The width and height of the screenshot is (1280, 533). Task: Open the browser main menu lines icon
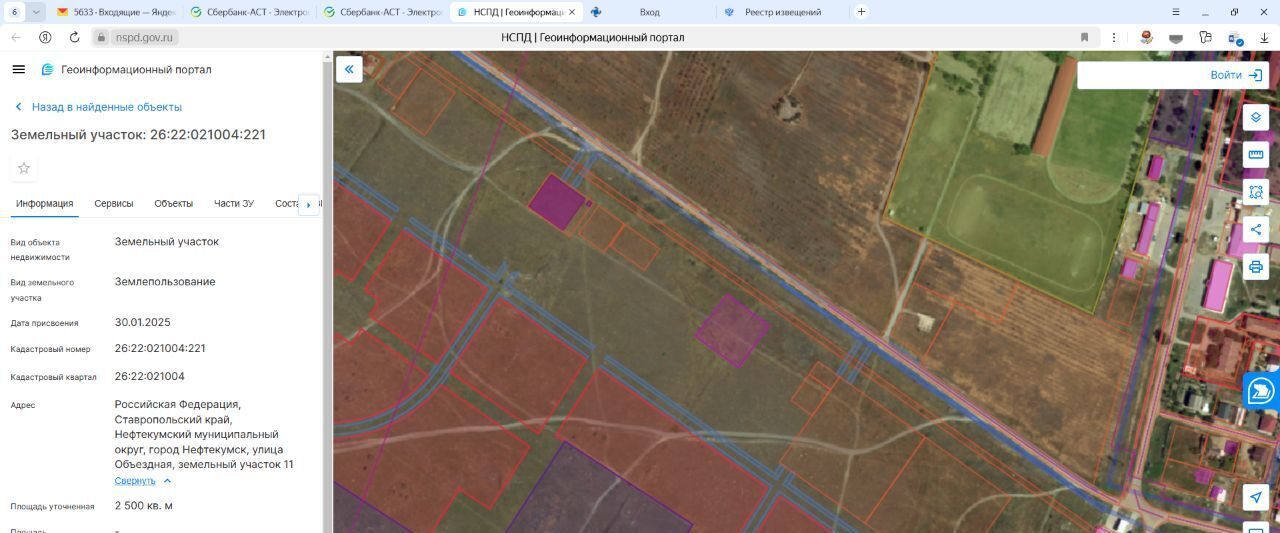pyautogui.click(x=1176, y=12)
